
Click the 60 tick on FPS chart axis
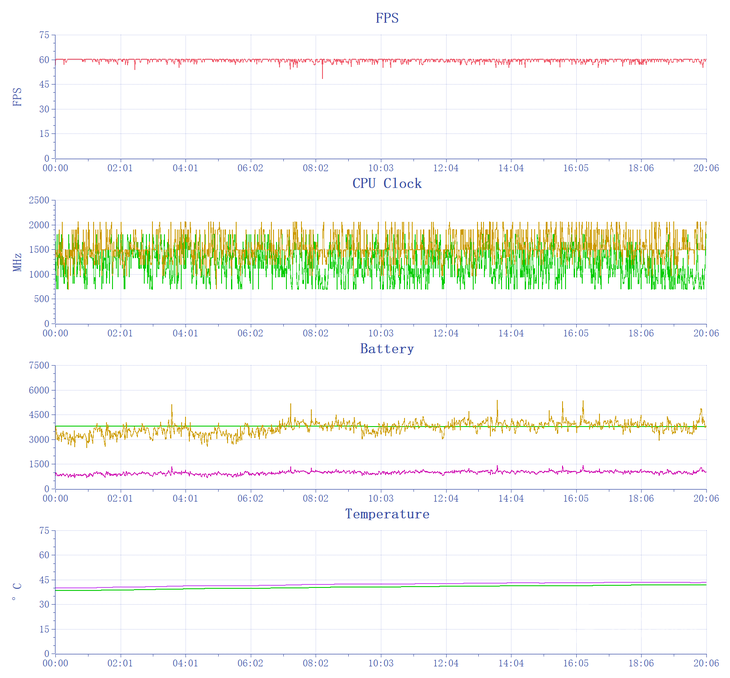point(43,60)
